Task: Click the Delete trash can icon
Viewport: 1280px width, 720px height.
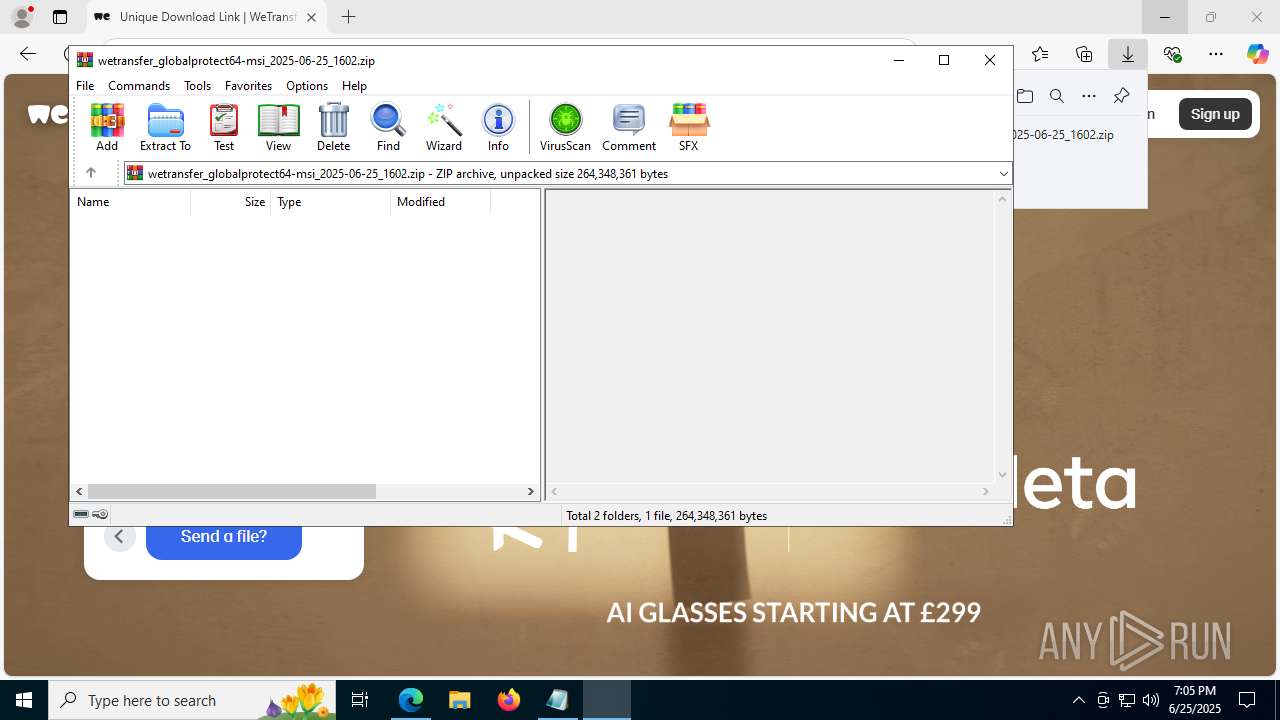Action: 333,127
